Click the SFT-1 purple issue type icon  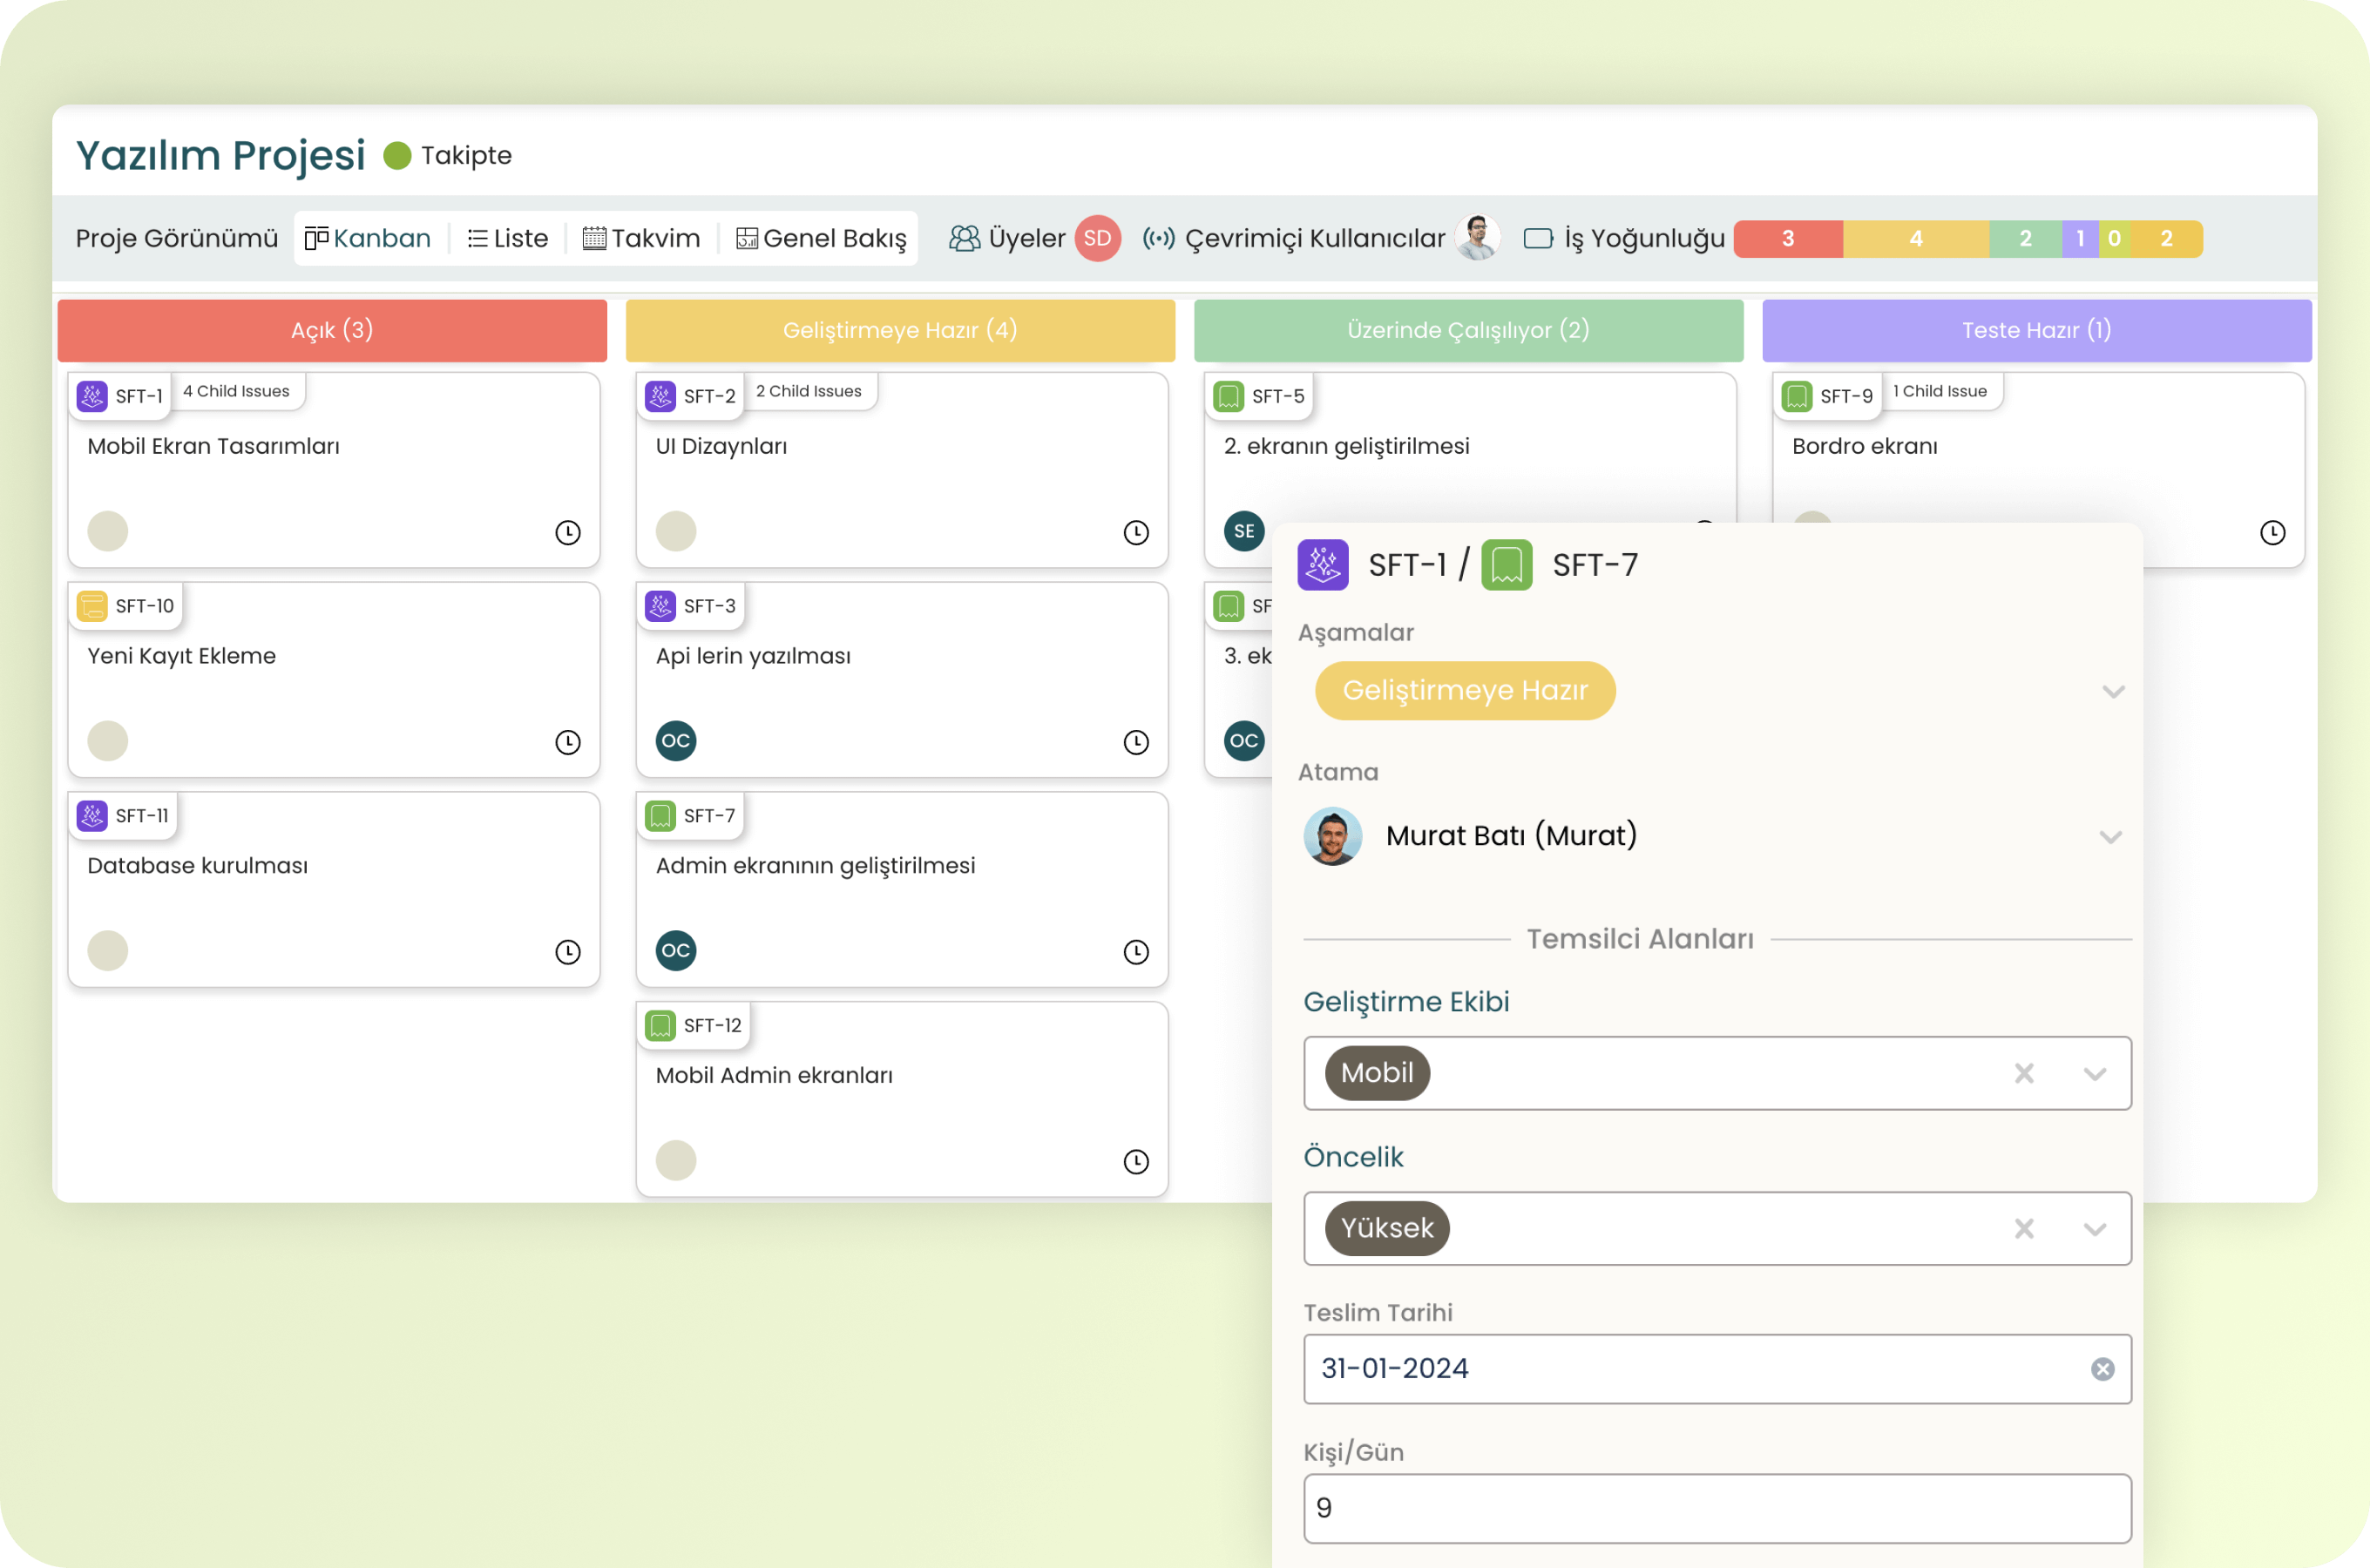92,396
